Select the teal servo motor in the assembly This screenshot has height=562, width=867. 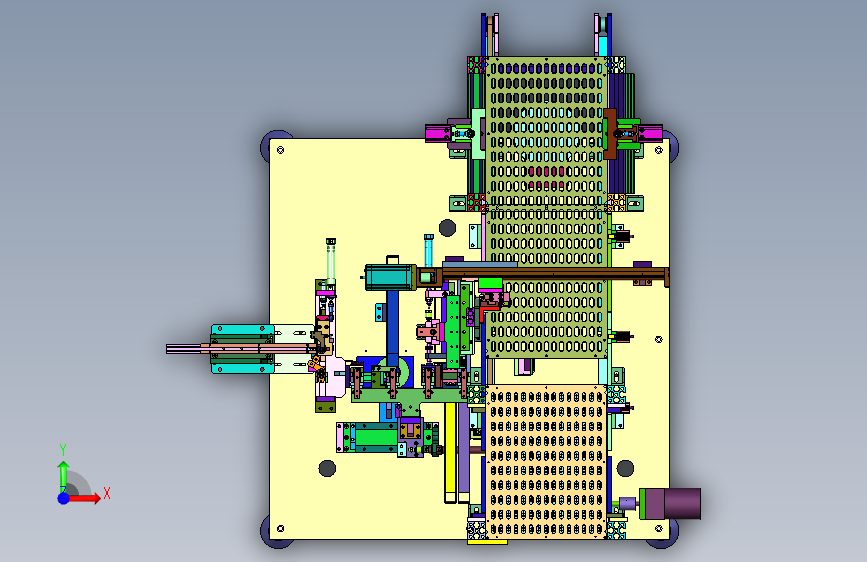tap(389, 277)
